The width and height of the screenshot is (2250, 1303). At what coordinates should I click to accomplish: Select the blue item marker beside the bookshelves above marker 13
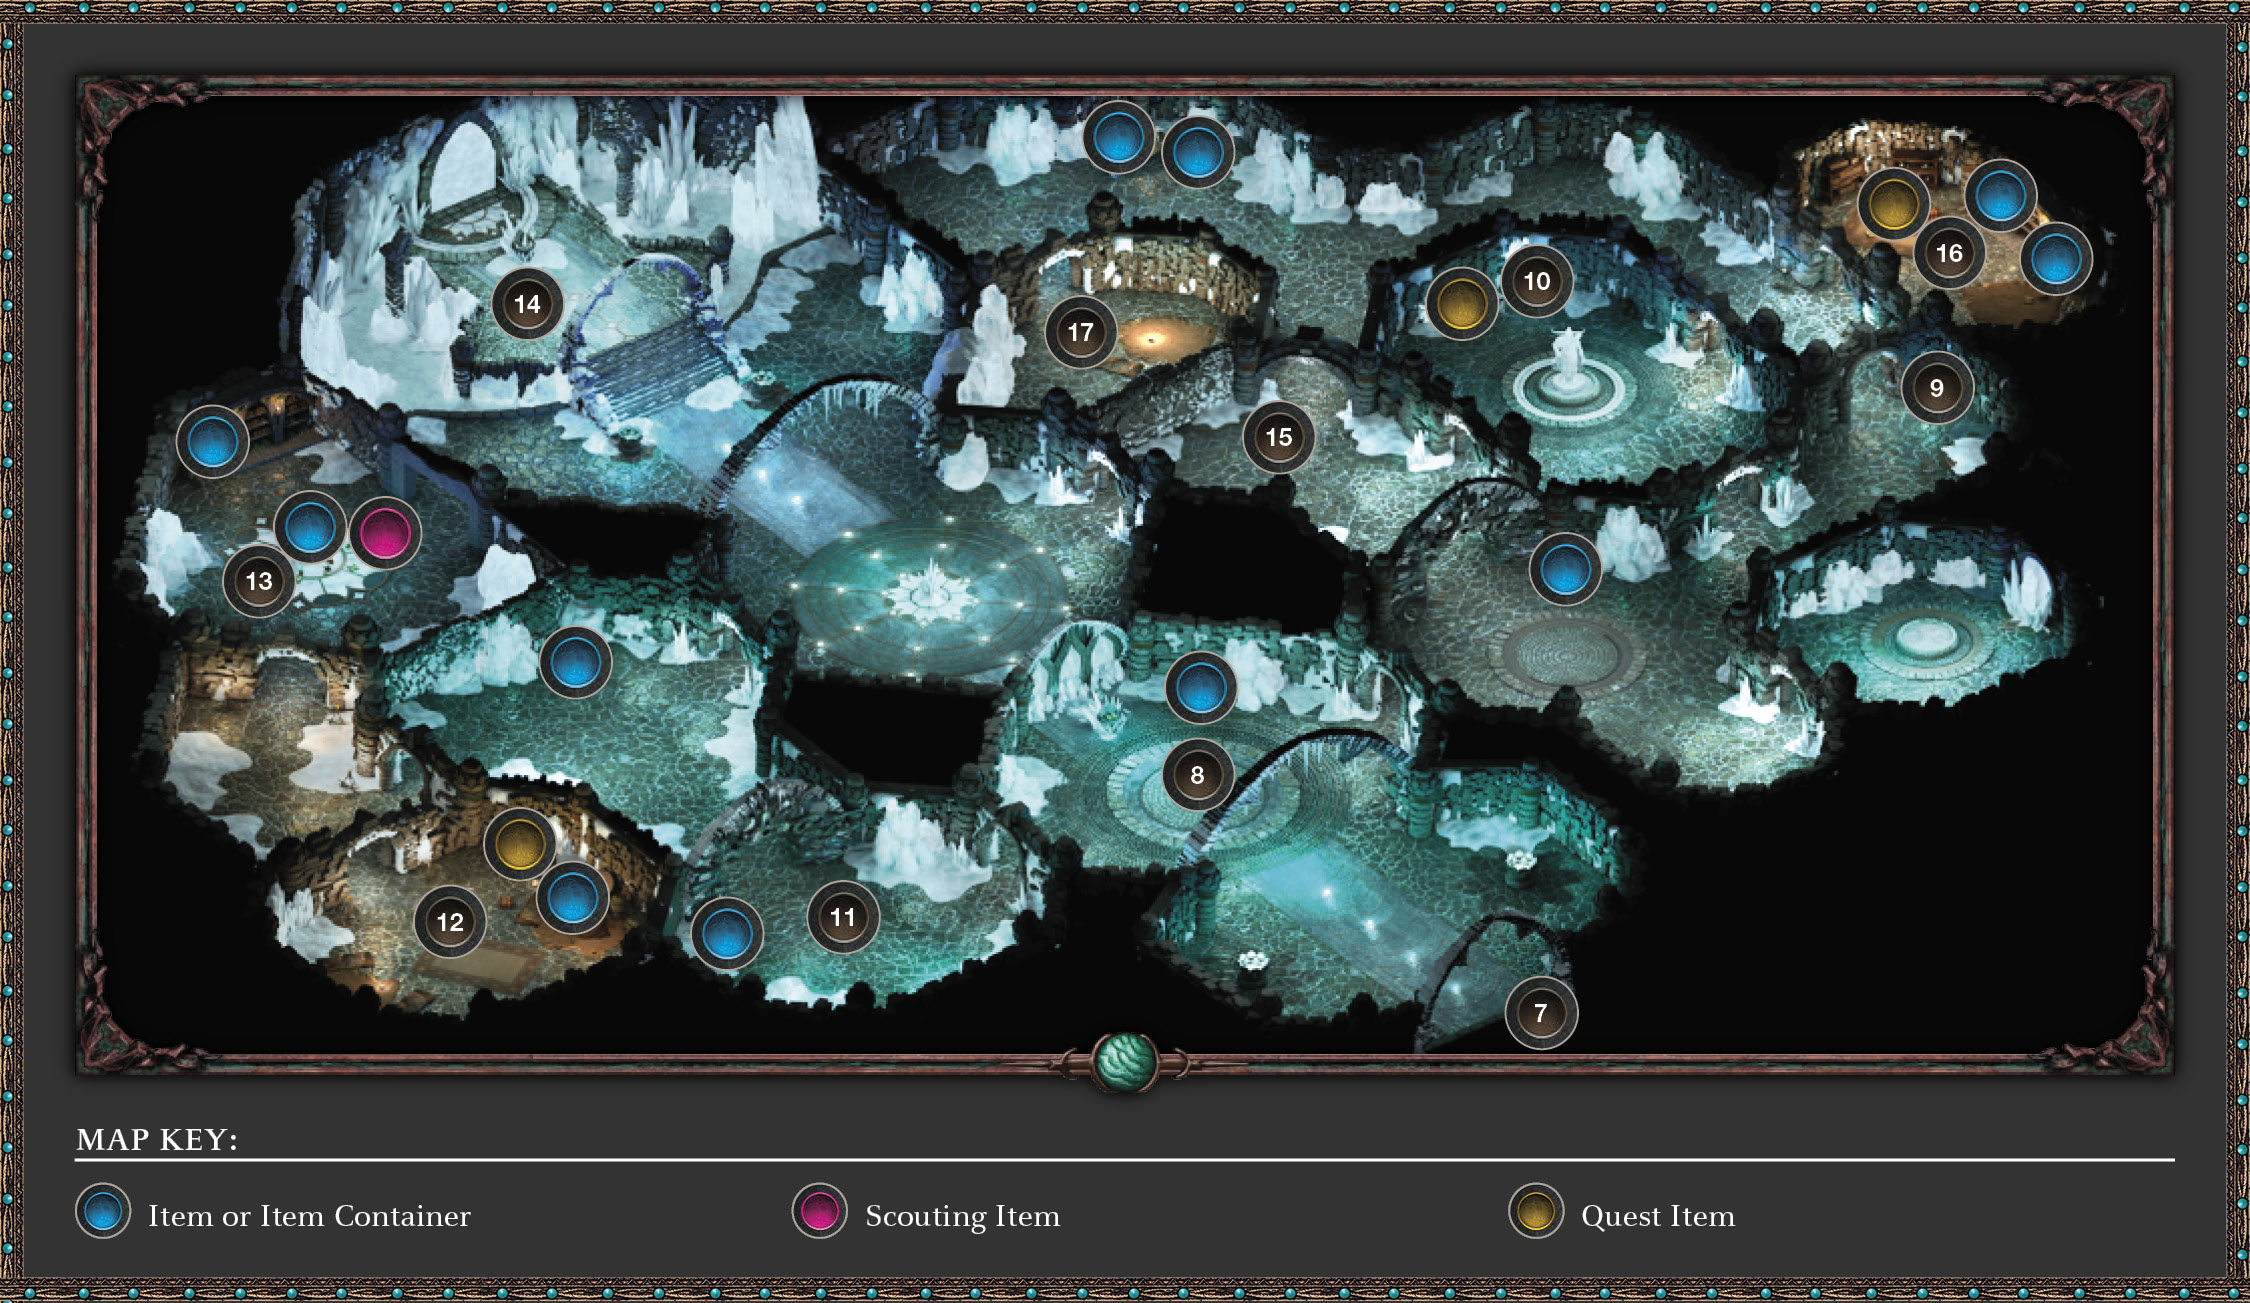click(x=213, y=442)
